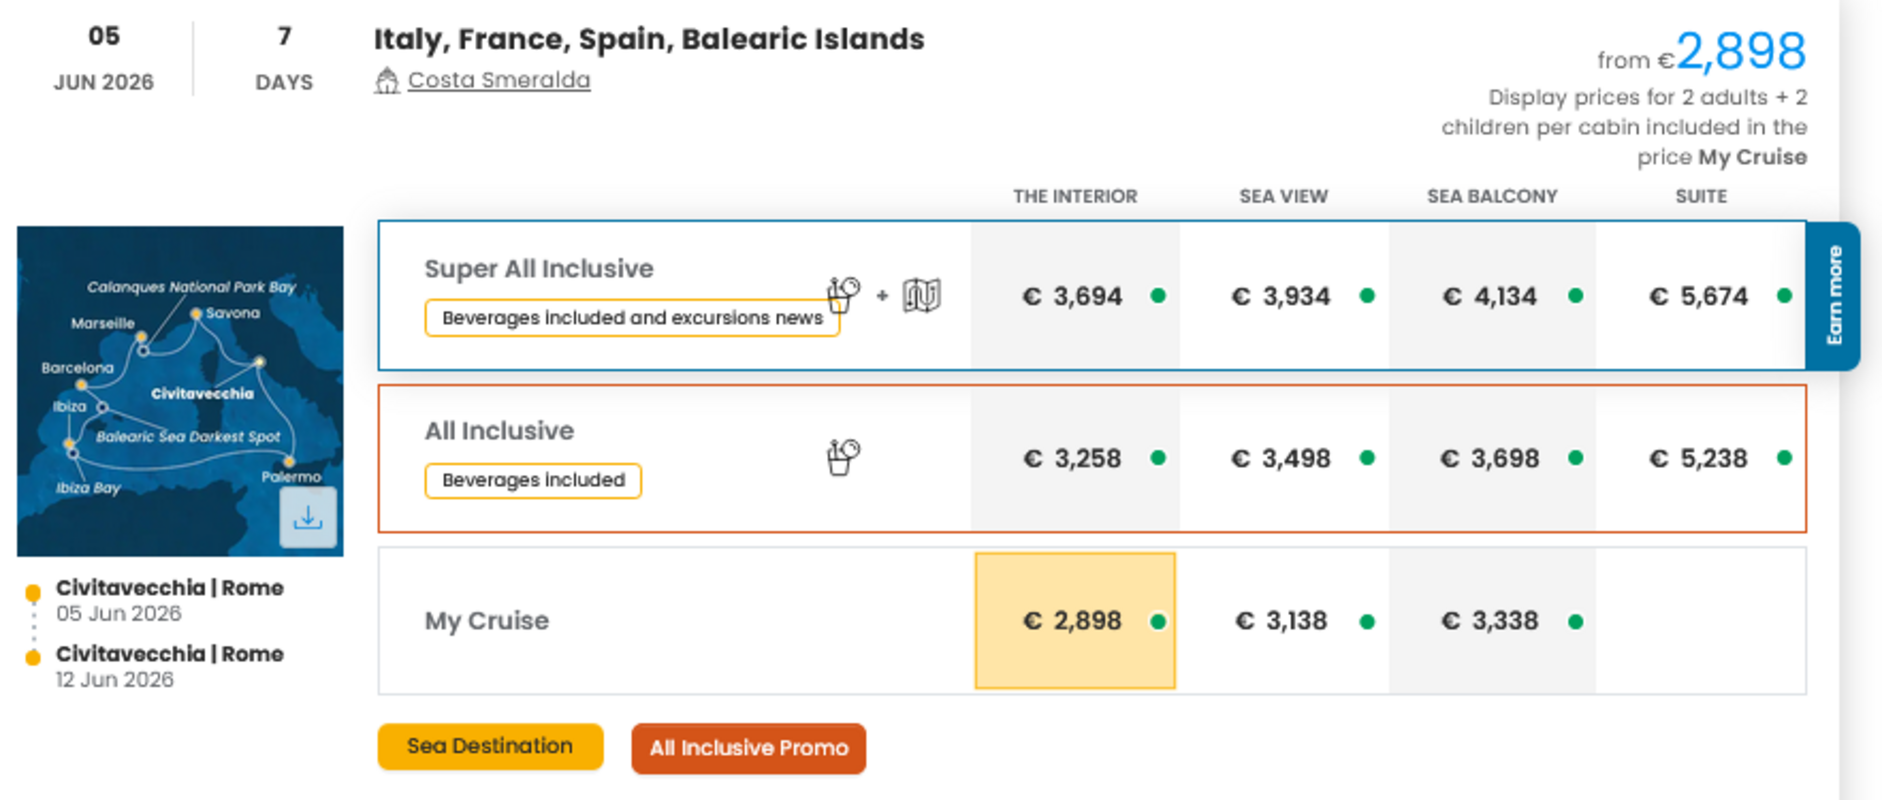The image size is (1882, 800).
Task: Click the Sea Destination button
Action: tap(490, 746)
